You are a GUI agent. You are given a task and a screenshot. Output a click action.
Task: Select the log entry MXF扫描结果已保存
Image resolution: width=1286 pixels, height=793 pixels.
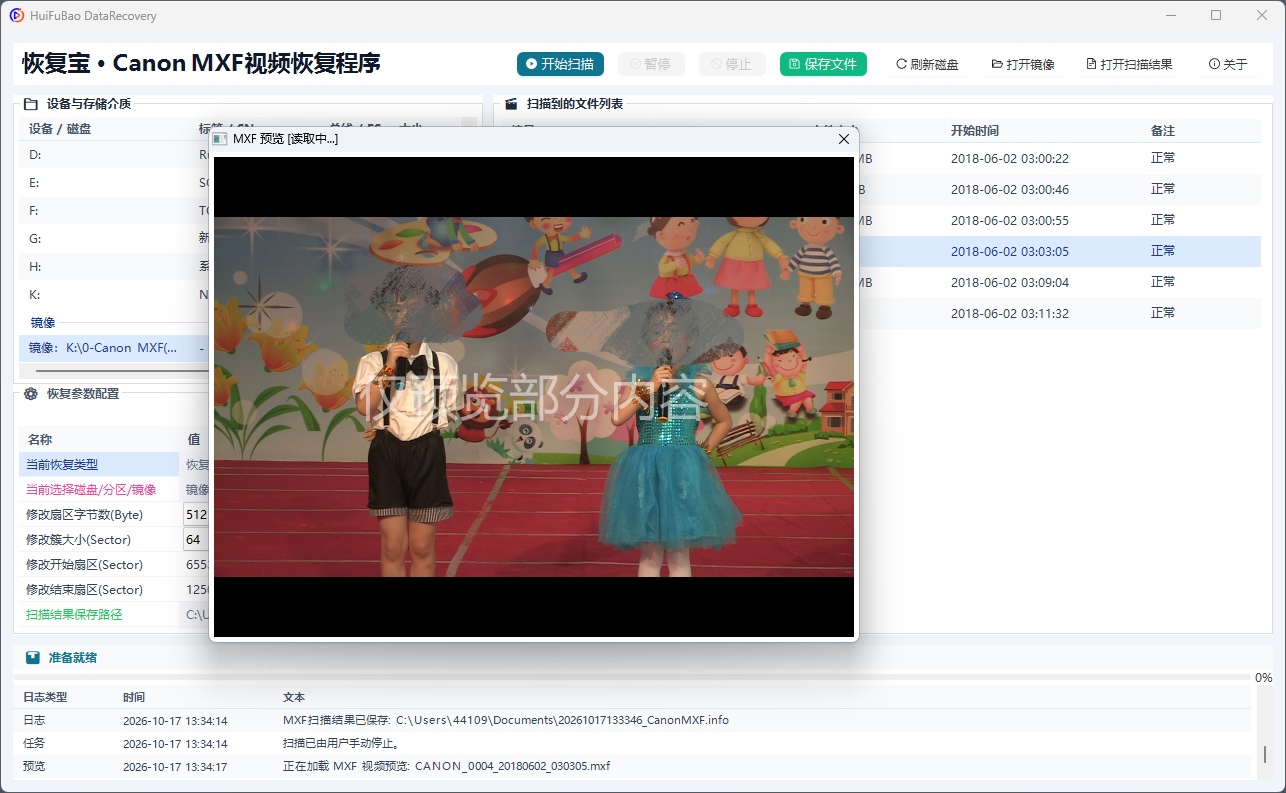632,720
